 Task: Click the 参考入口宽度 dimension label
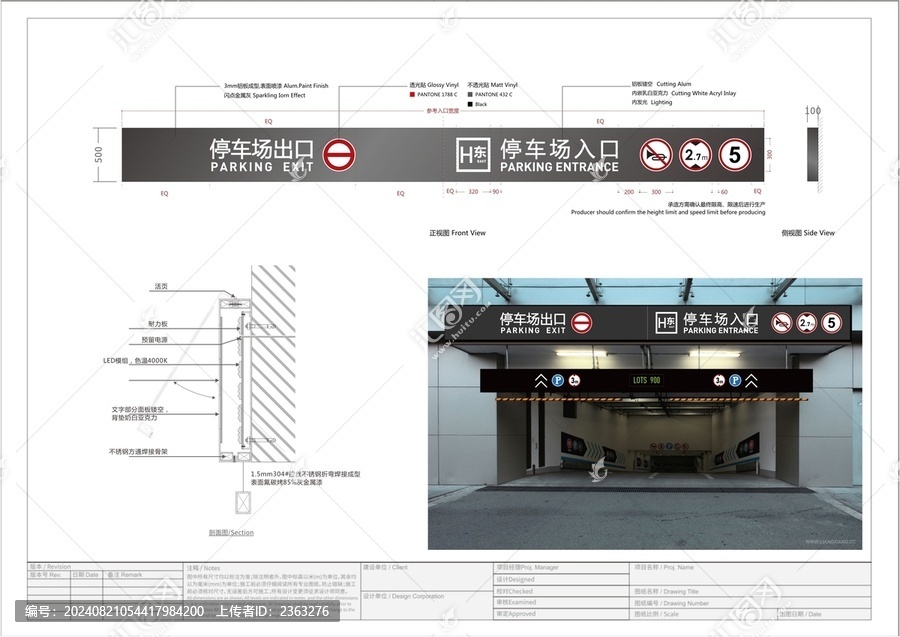[443, 111]
